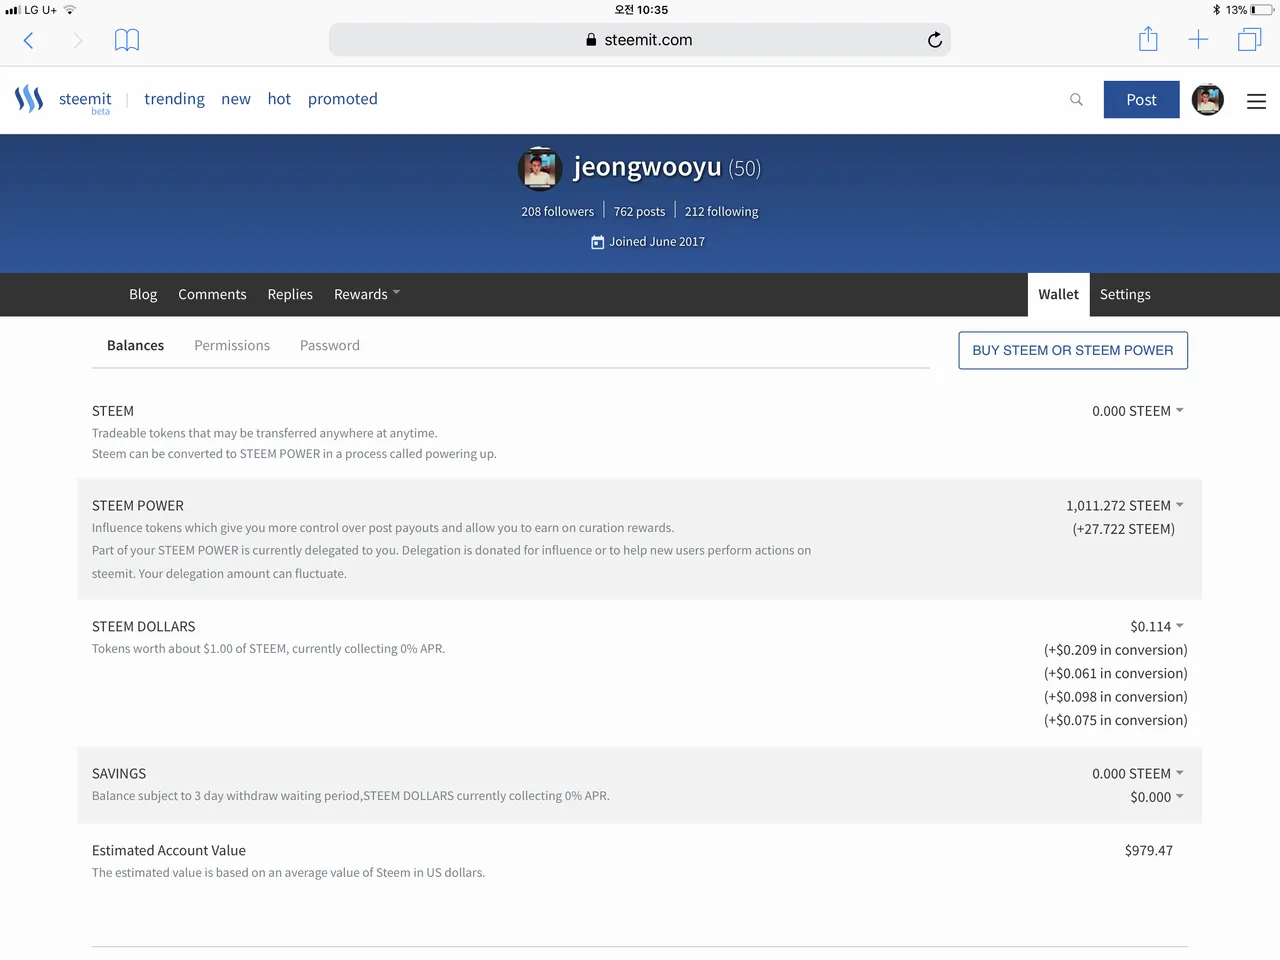Click the jeongwooyu username heading
This screenshot has height=960, width=1280.
(x=647, y=167)
